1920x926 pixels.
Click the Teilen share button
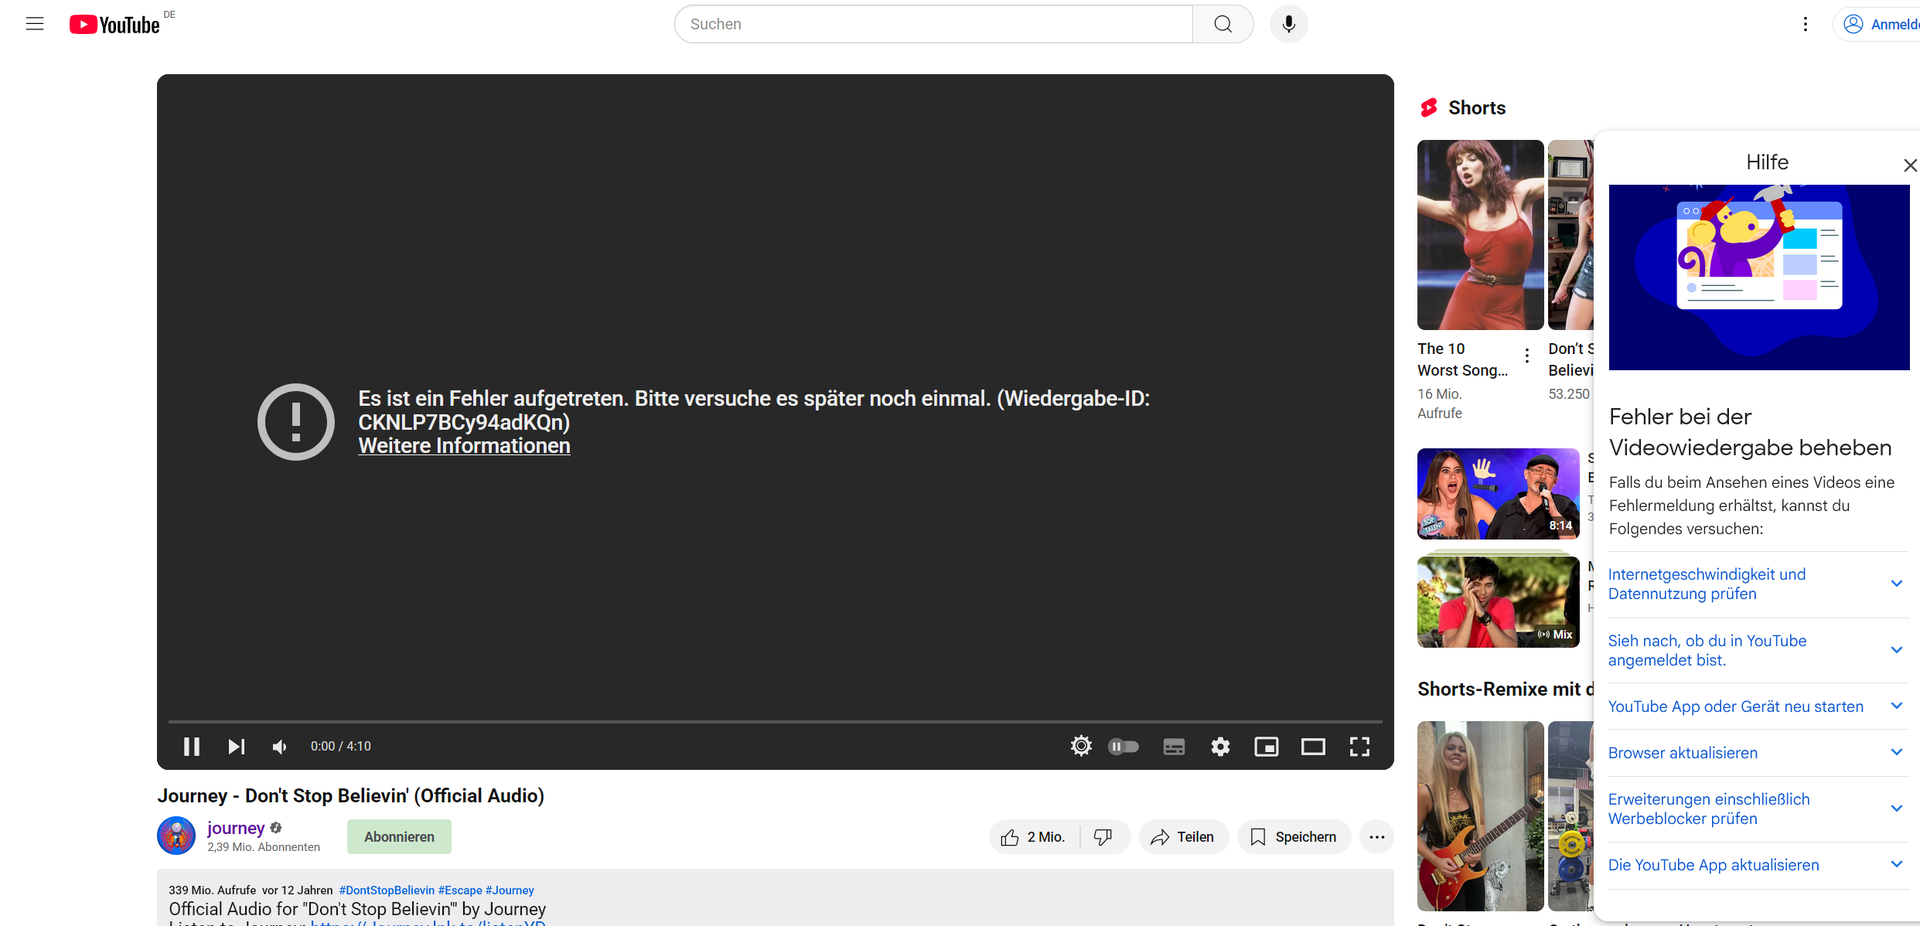[x=1183, y=837]
